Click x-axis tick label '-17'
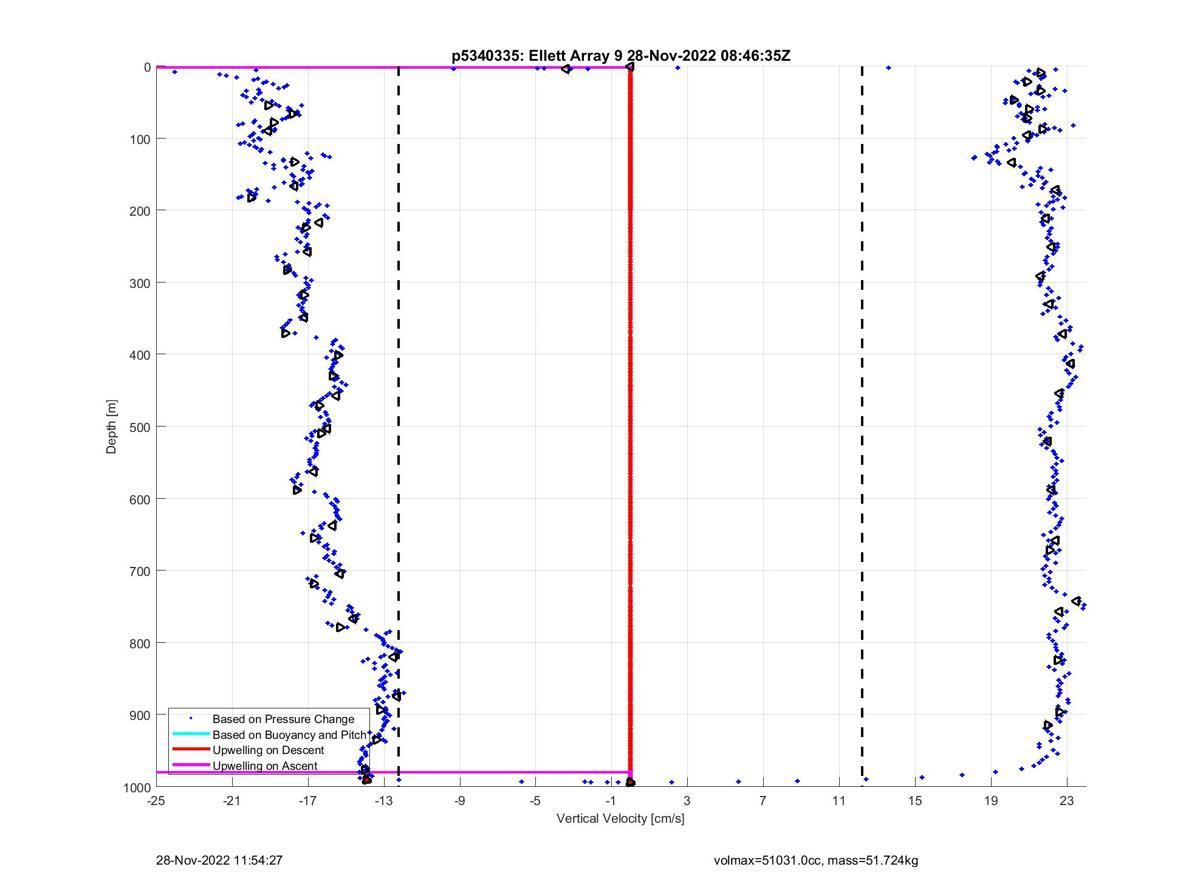 tap(308, 801)
